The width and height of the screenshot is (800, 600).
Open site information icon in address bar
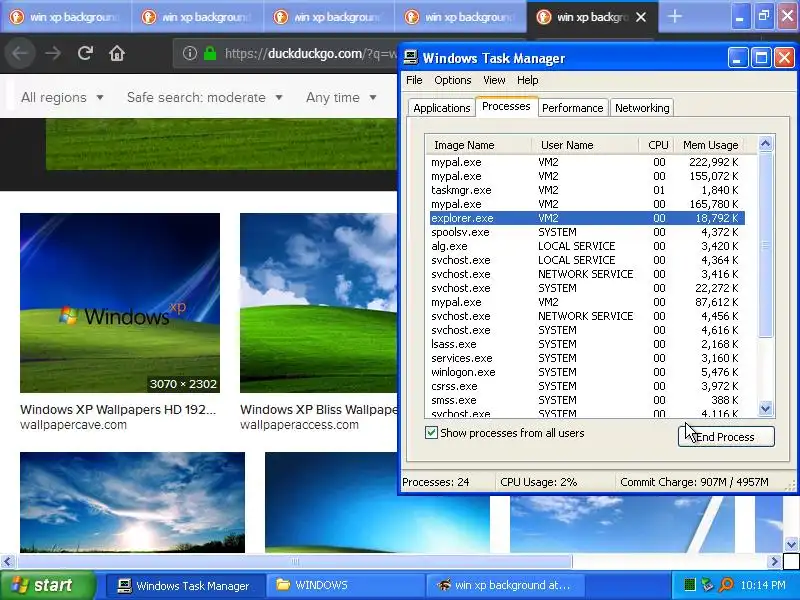coord(190,53)
